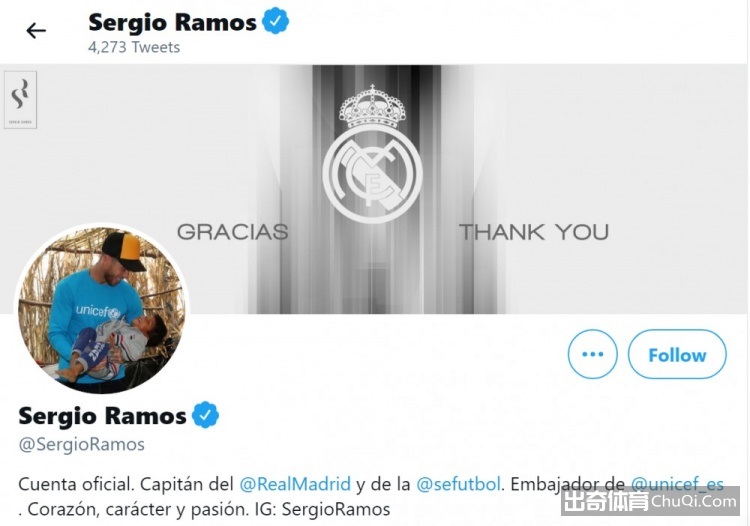Open the @sefutbol mention link

[x=458, y=484]
